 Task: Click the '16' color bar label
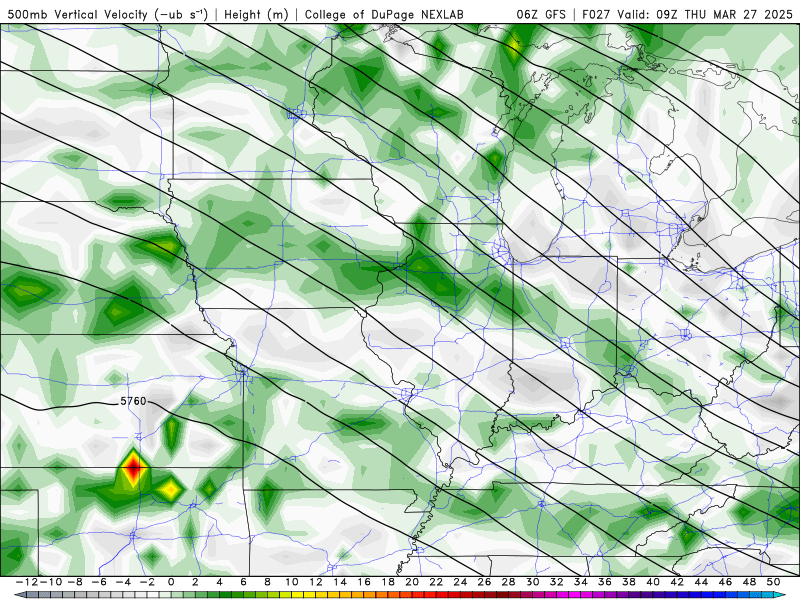coord(364,582)
